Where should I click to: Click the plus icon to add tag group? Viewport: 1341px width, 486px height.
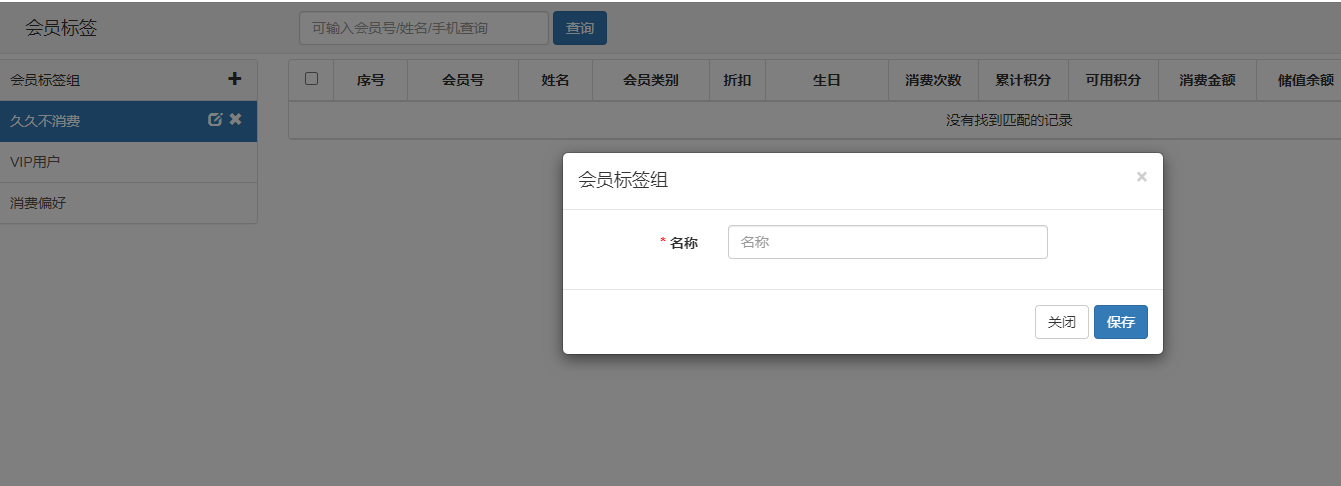(235, 79)
